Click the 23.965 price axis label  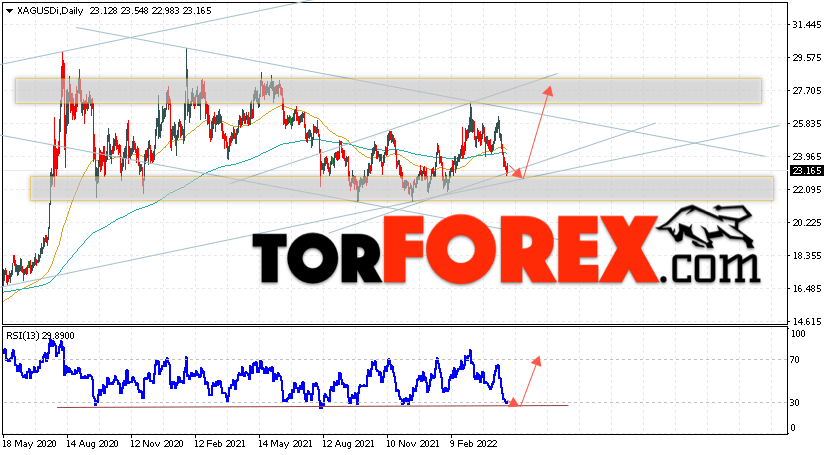tap(807, 156)
